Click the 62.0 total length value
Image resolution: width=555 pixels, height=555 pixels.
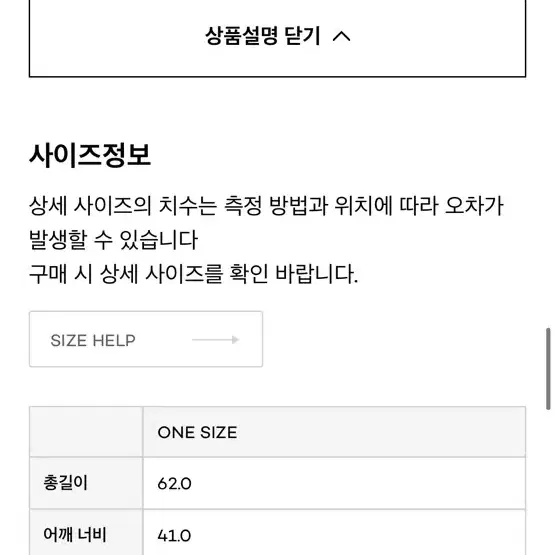coord(174,484)
